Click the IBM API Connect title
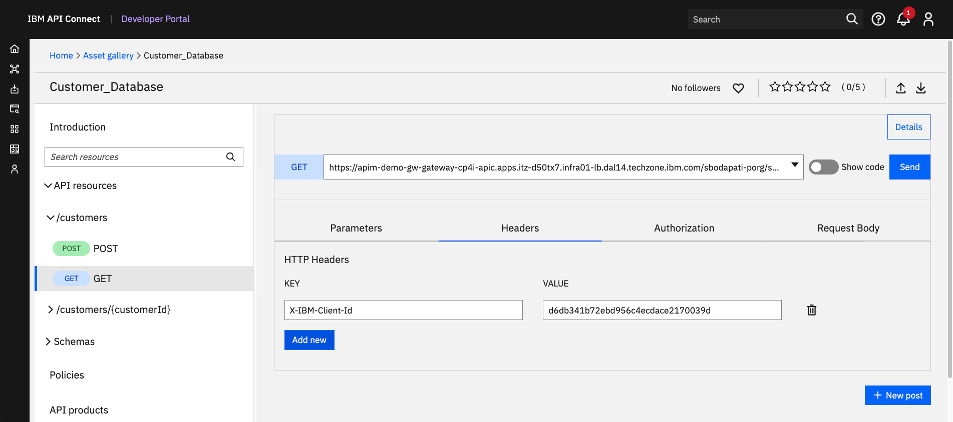 pos(64,19)
